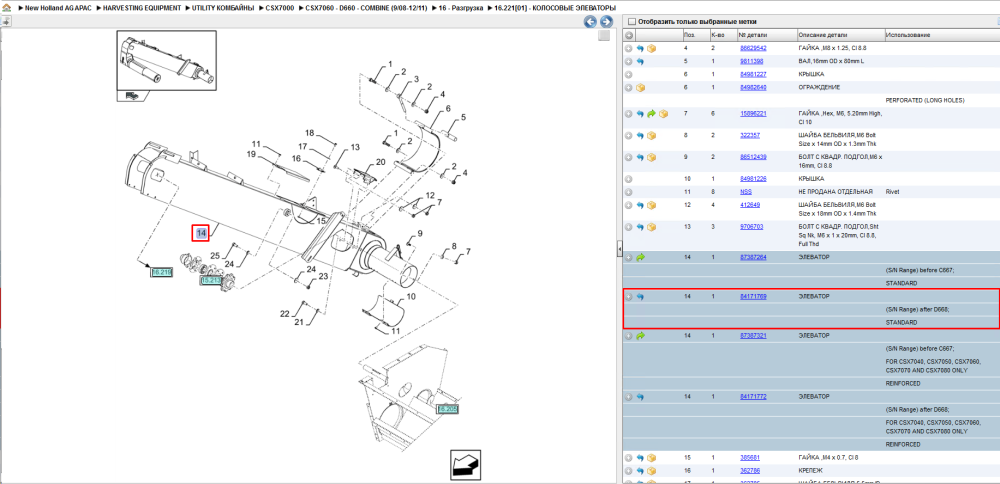Open the NSS part link
The height and width of the screenshot is (484, 1000).
pyautogui.click(x=746, y=192)
